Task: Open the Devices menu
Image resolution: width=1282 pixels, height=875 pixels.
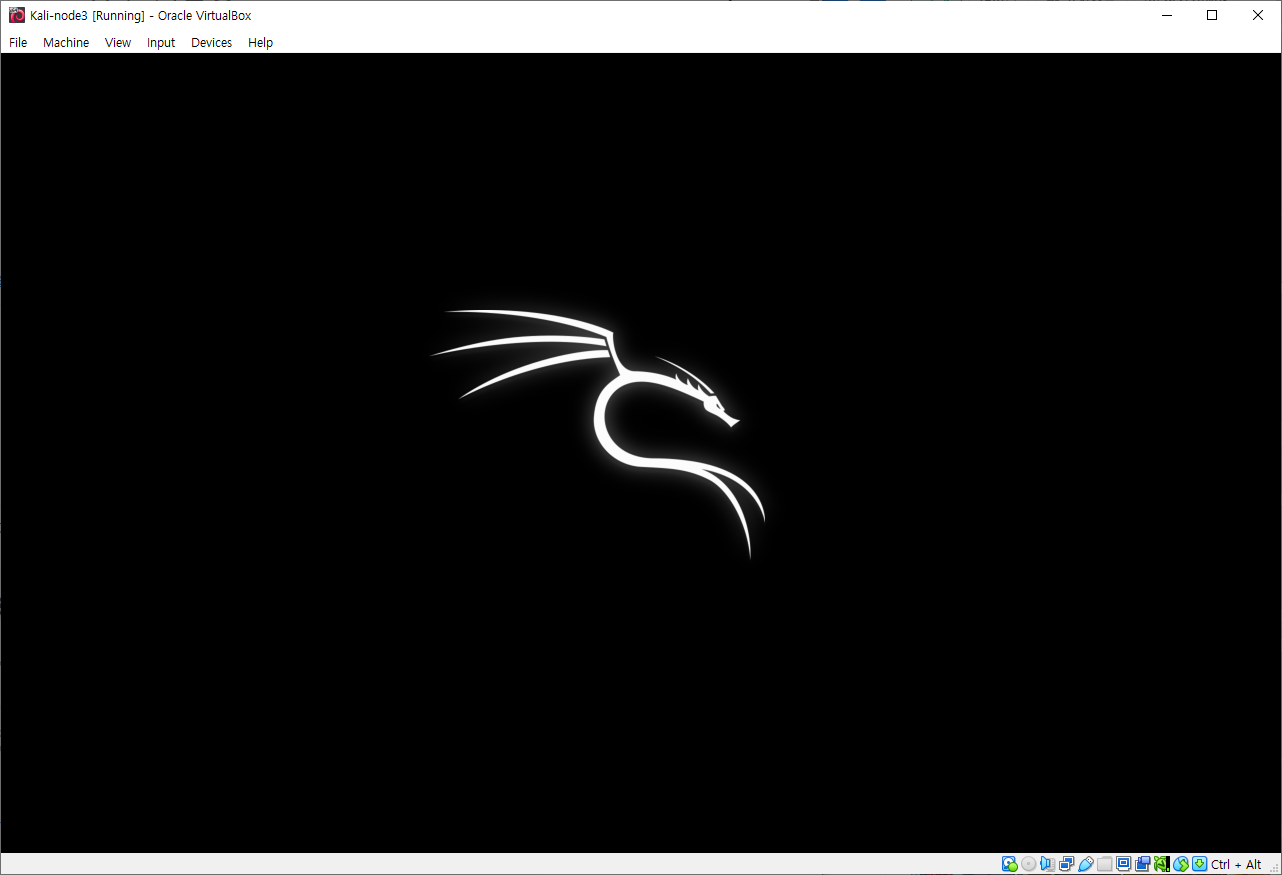Action: [x=211, y=43]
